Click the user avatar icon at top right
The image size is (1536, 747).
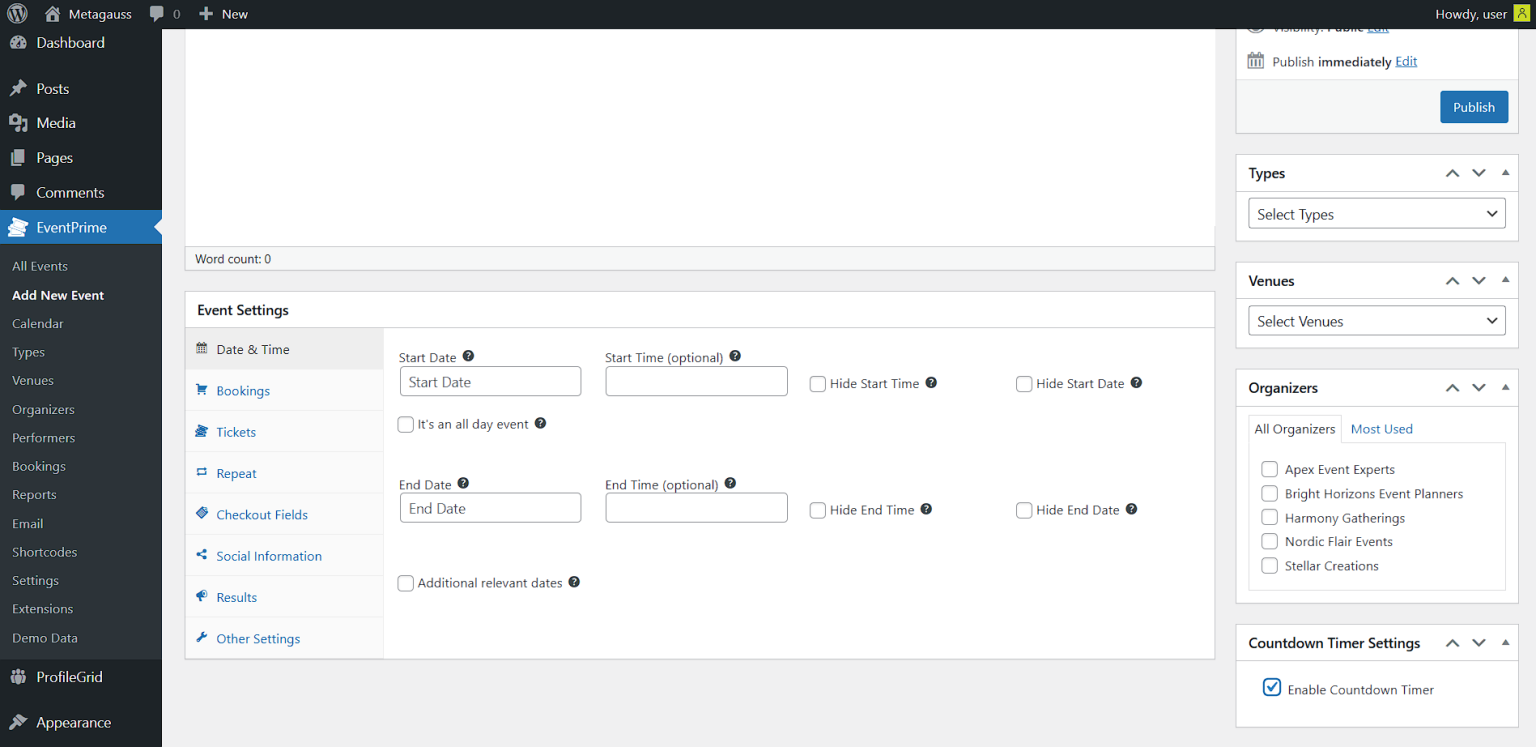pos(1521,14)
